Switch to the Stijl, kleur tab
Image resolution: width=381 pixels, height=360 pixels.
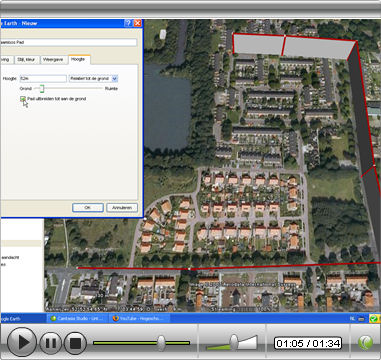[27, 60]
